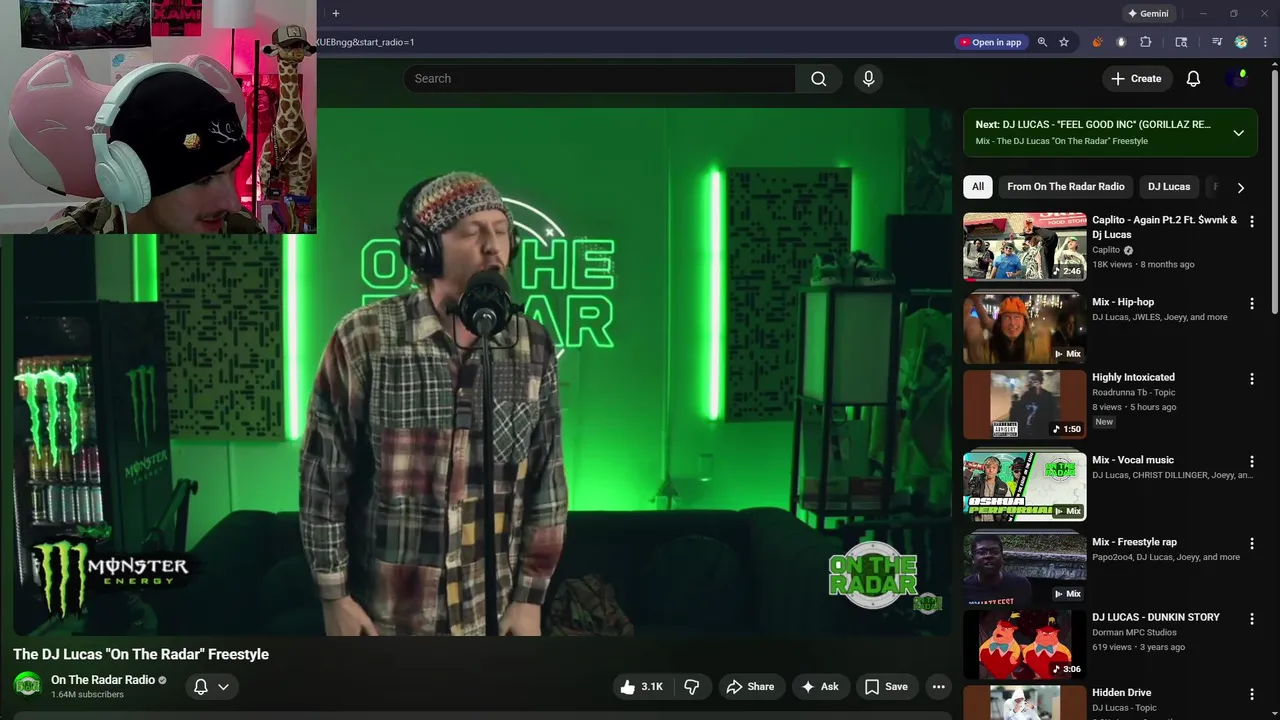Screen dimensions: 1280x720
Task: Show more filter chips with the right arrow
Action: point(1241,187)
